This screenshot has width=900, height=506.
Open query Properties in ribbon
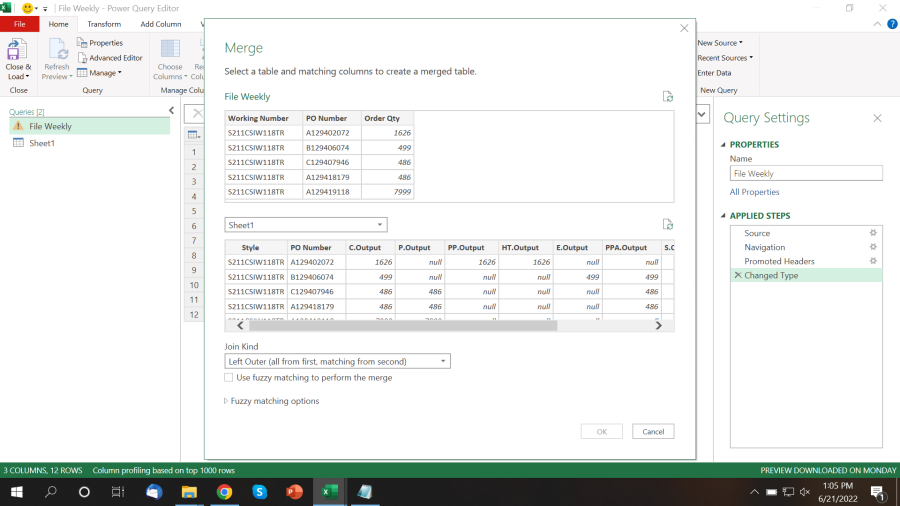coord(100,43)
